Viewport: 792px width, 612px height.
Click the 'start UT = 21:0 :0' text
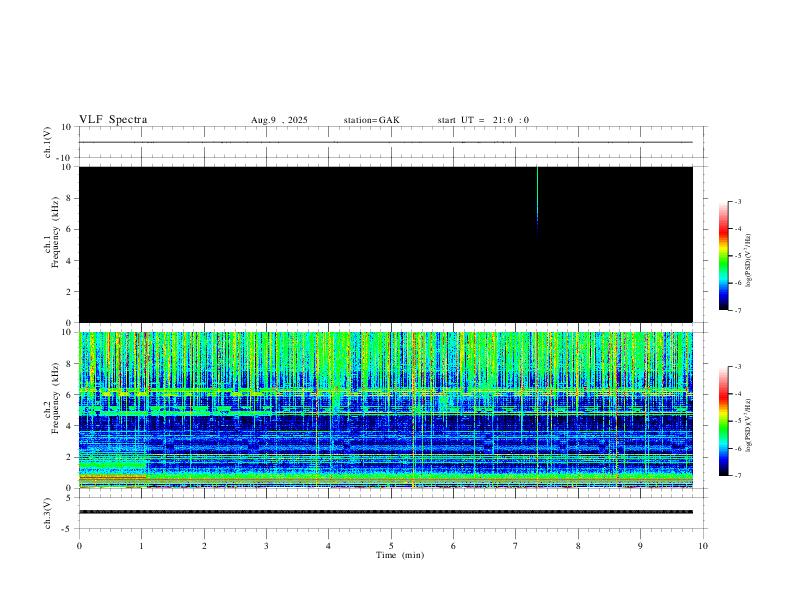point(483,120)
